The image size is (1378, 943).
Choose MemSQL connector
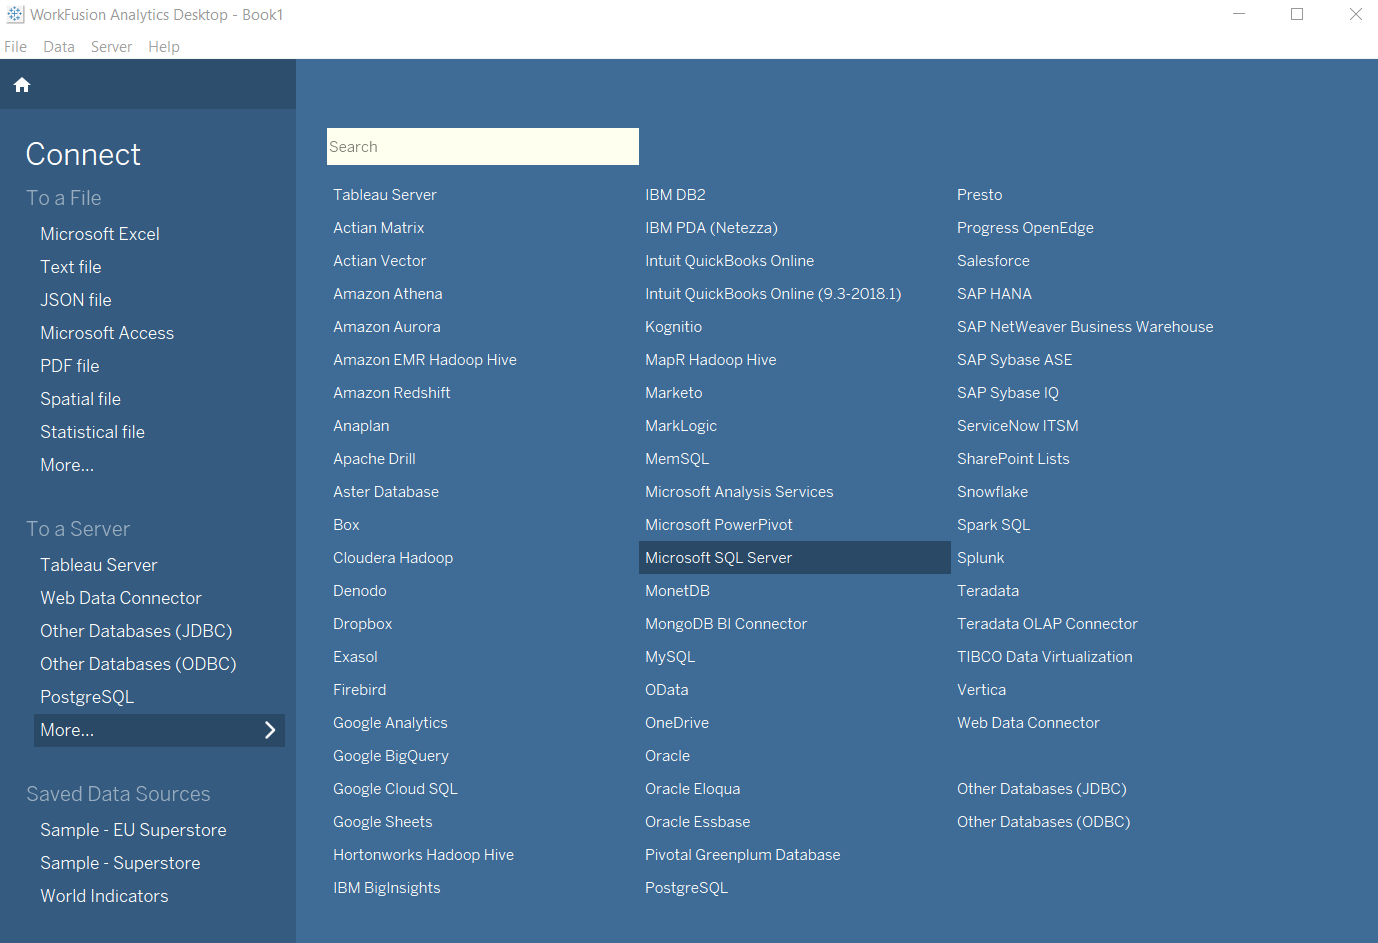[x=677, y=459]
